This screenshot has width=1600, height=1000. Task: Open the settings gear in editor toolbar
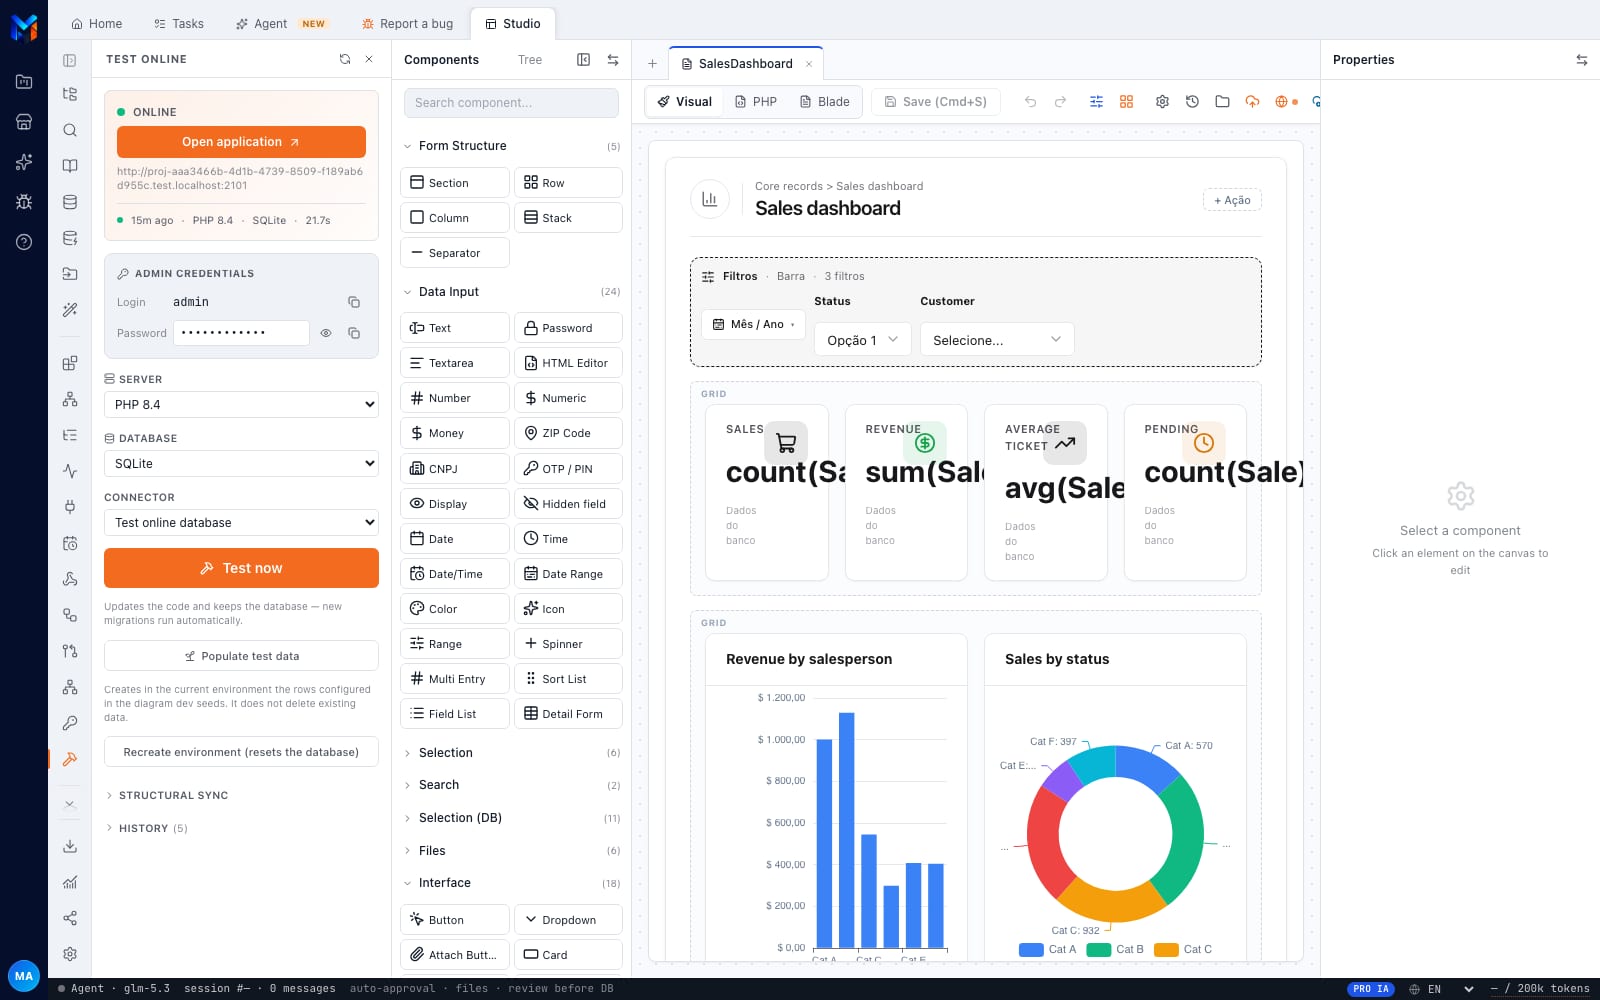(x=1162, y=102)
